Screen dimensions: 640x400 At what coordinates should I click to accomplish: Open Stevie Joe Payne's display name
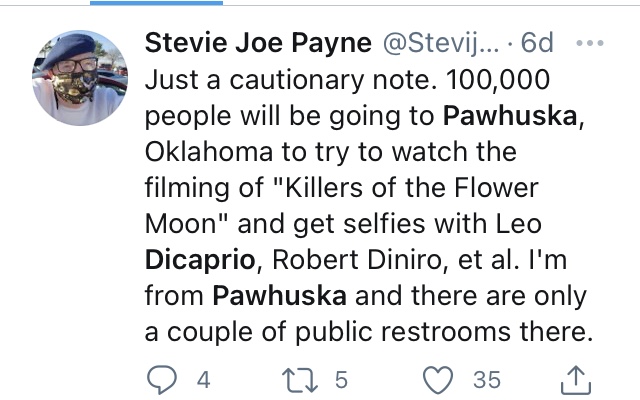[258, 42]
